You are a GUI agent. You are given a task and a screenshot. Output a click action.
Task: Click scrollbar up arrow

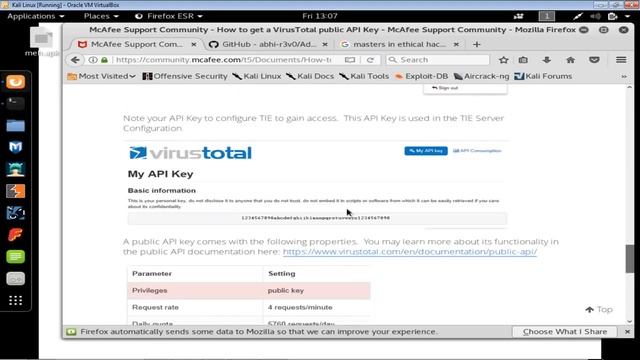click(x=629, y=87)
